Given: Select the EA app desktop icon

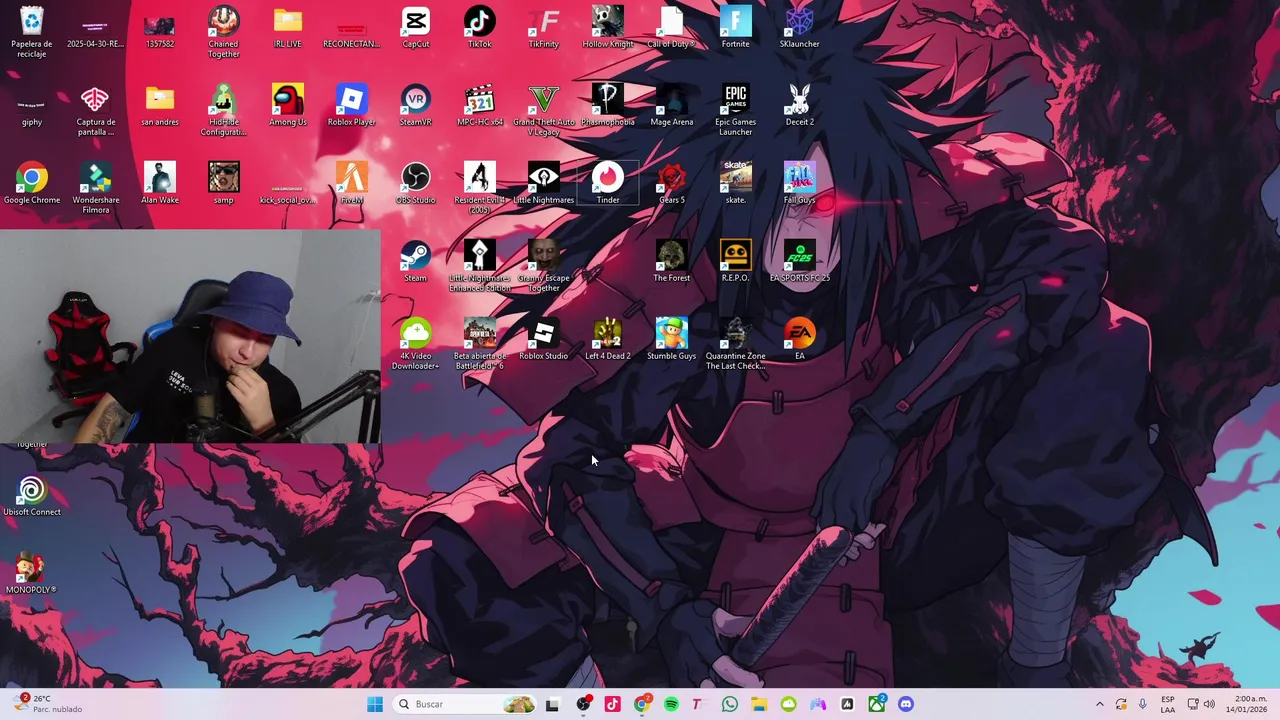Looking at the screenshot, I should pyautogui.click(x=799, y=340).
